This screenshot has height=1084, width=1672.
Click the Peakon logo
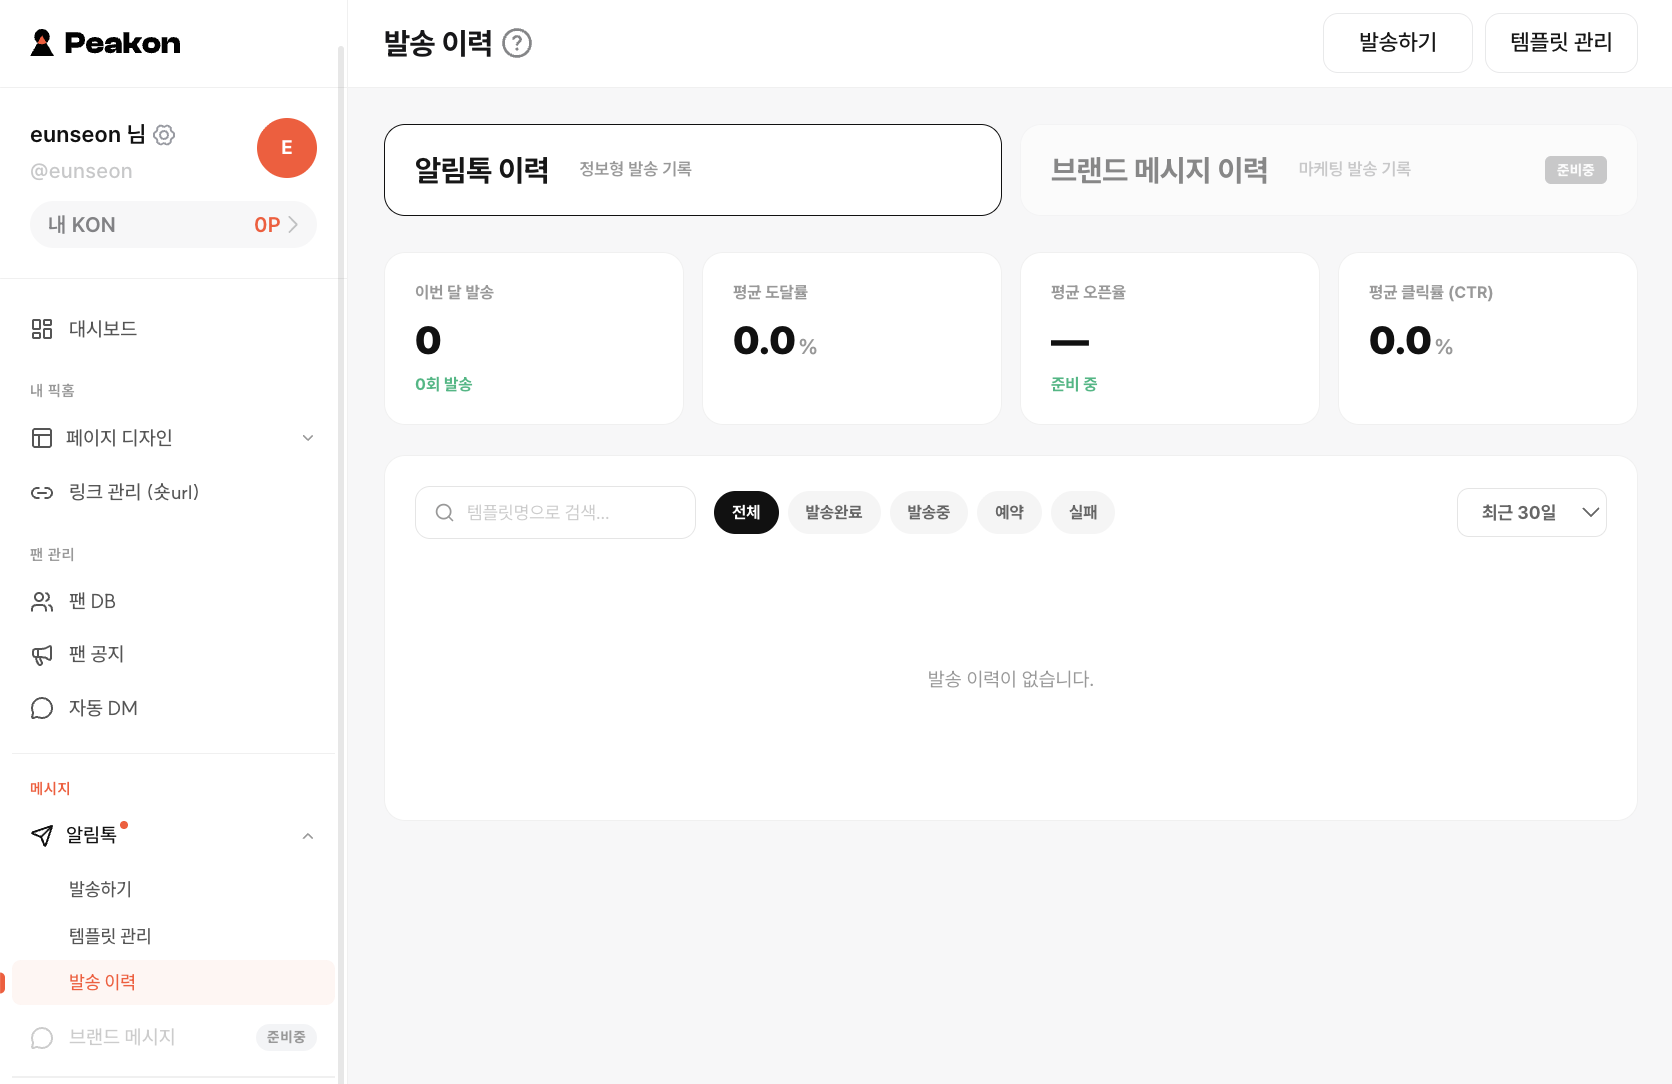pos(106,43)
